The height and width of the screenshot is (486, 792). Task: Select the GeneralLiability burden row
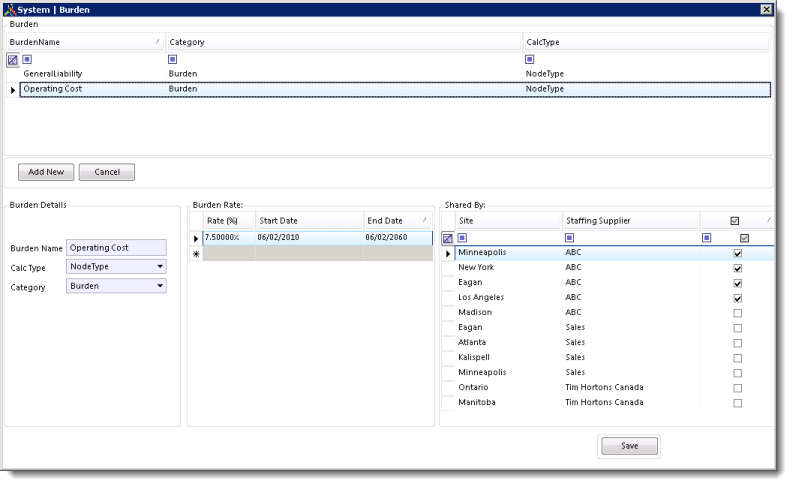click(x=52, y=74)
